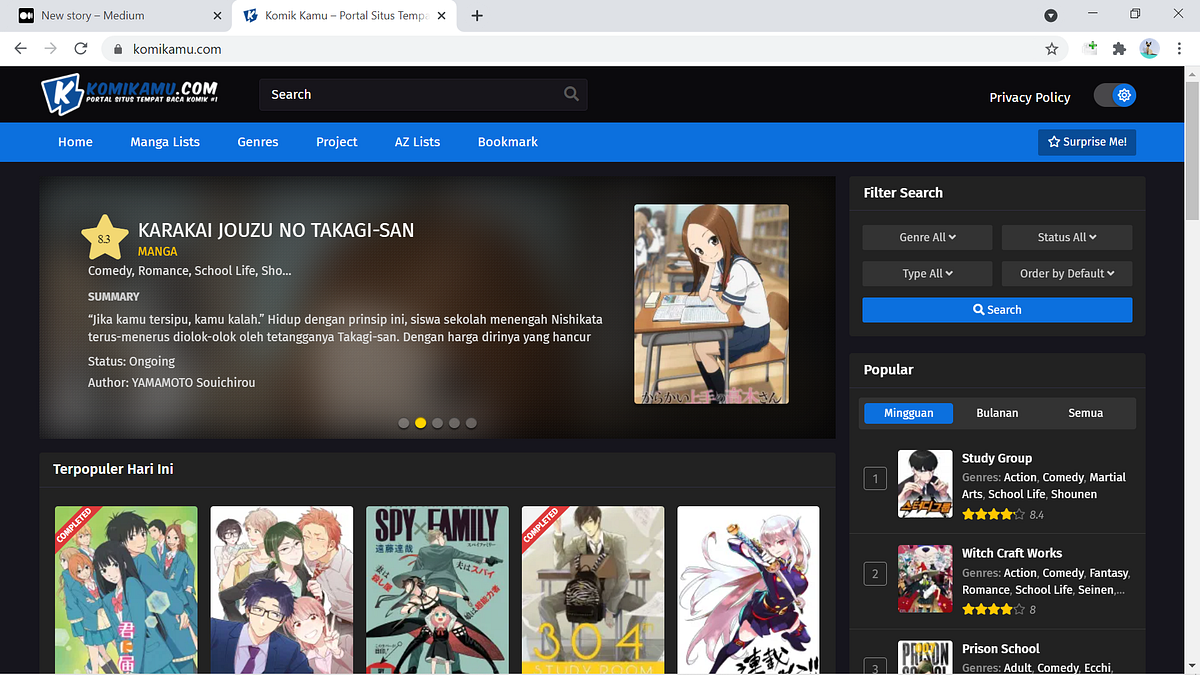Viewport: 1200px width, 675px height.
Task: Select the second yellow slider dot
Action: click(x=420, y=423)
